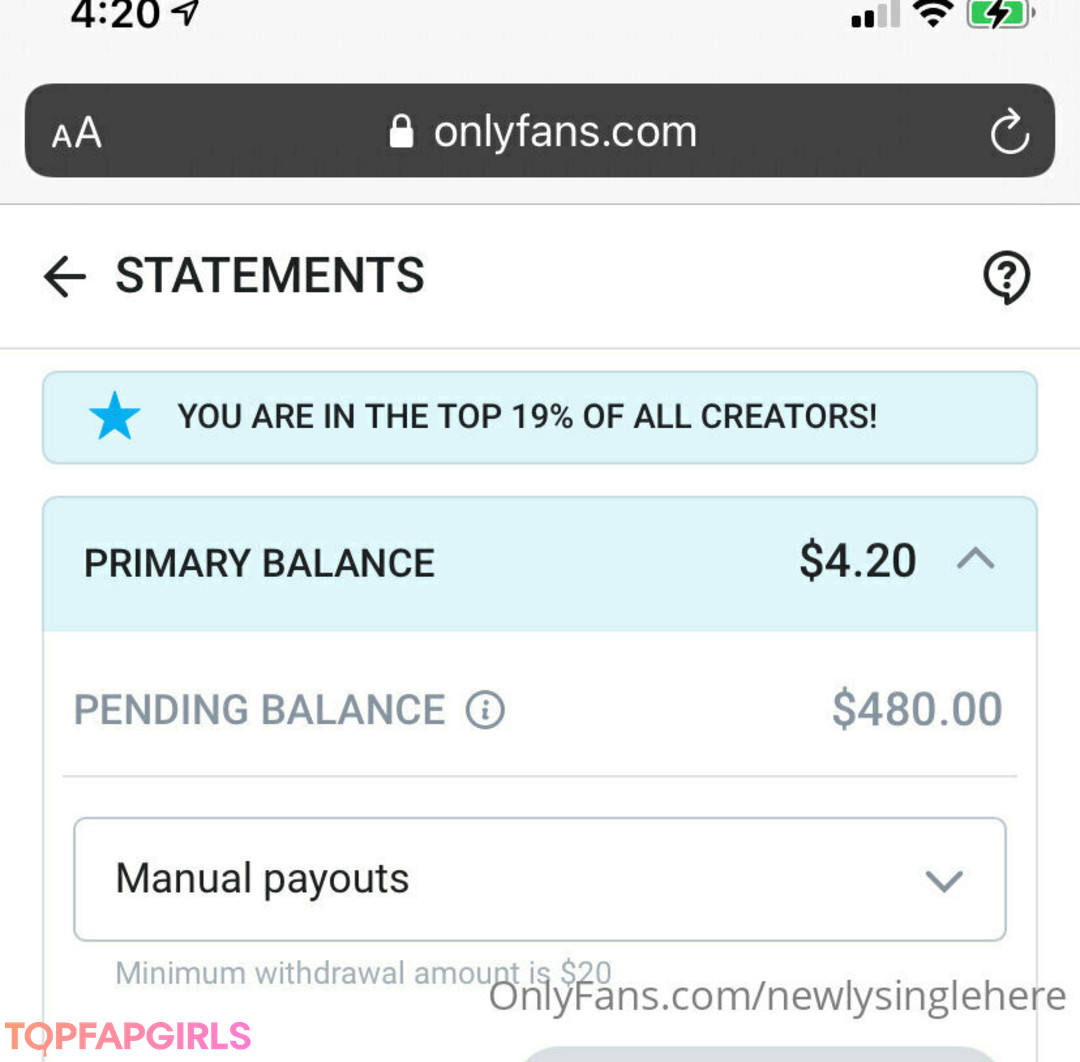Click the blue star in the creators banner

[x=114, y=417]
